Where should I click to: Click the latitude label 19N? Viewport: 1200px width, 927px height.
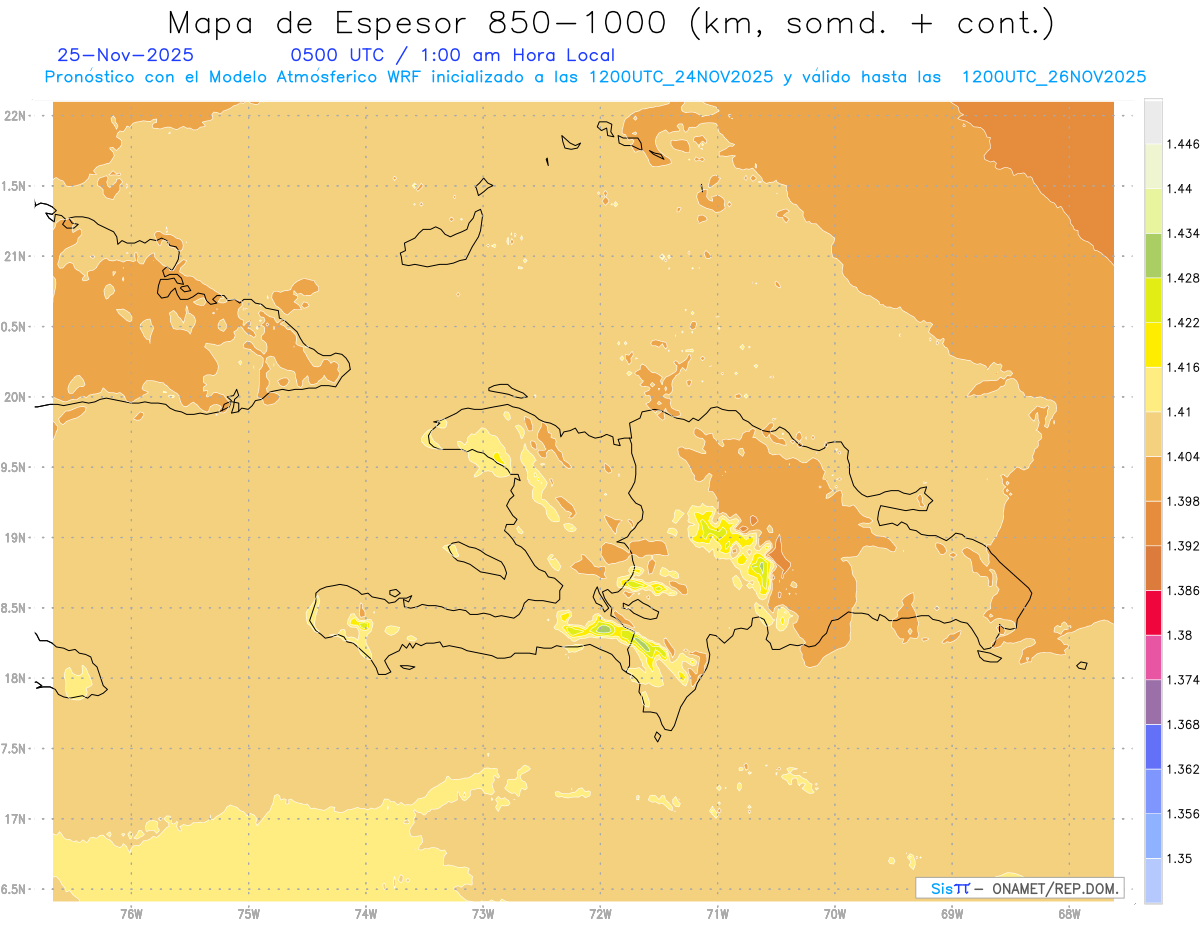tap(16, 538)
